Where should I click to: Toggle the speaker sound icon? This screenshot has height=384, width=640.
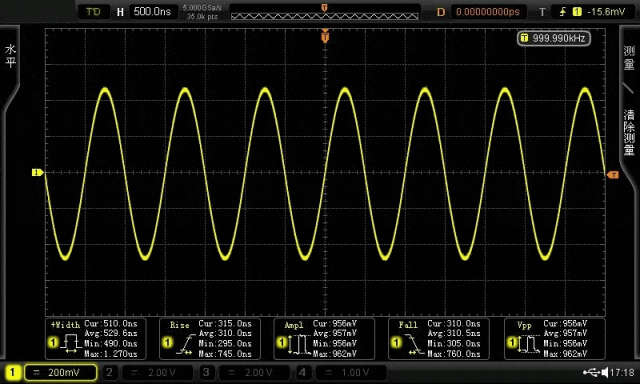(605, 372)
